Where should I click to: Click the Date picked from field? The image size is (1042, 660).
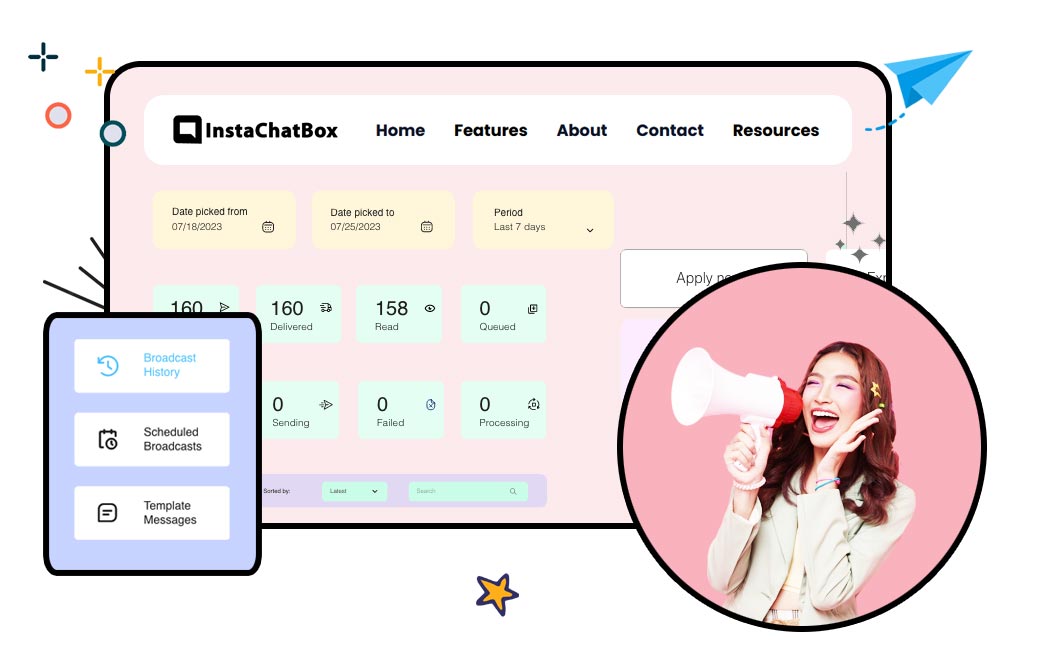pyautogui.click(x=224, y=220)
